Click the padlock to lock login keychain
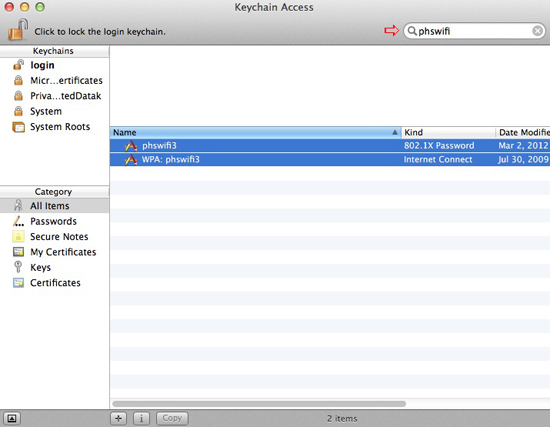This screenshot has width=550, height=427. (x=18, y=30)
